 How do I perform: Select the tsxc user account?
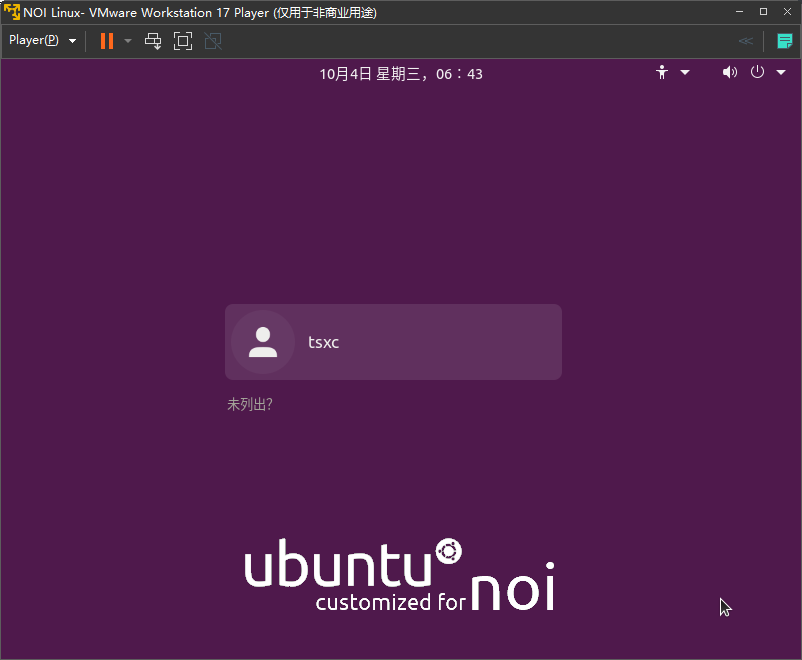coord(393,342)
